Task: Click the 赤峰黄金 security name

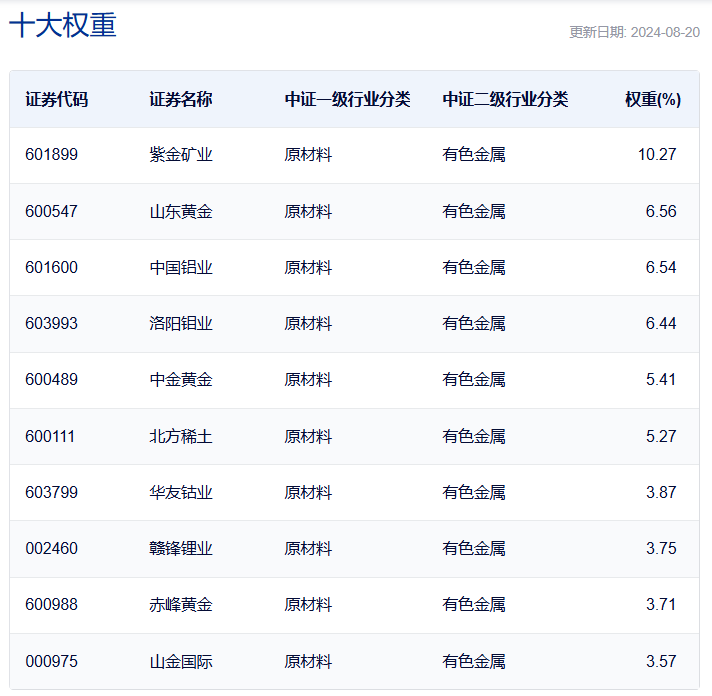Action: click(181, 604)
